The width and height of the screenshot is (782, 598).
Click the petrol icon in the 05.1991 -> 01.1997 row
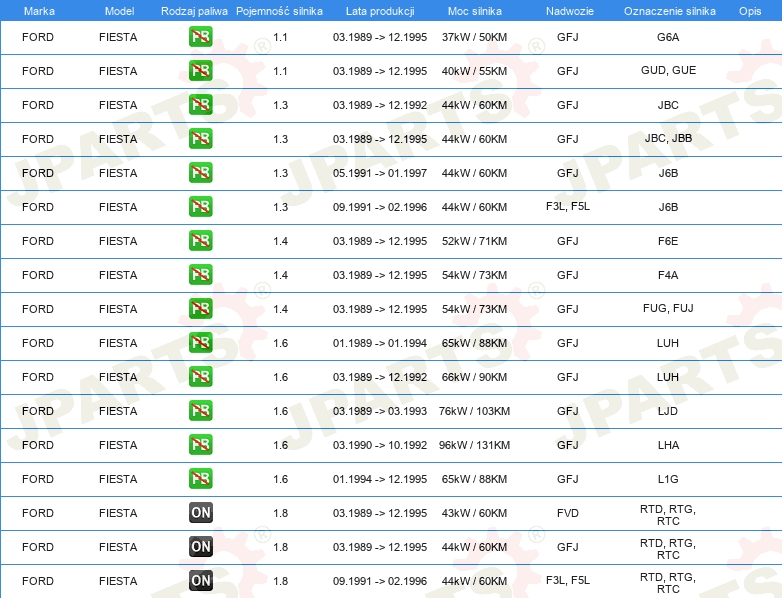click(x=200, y=173)
